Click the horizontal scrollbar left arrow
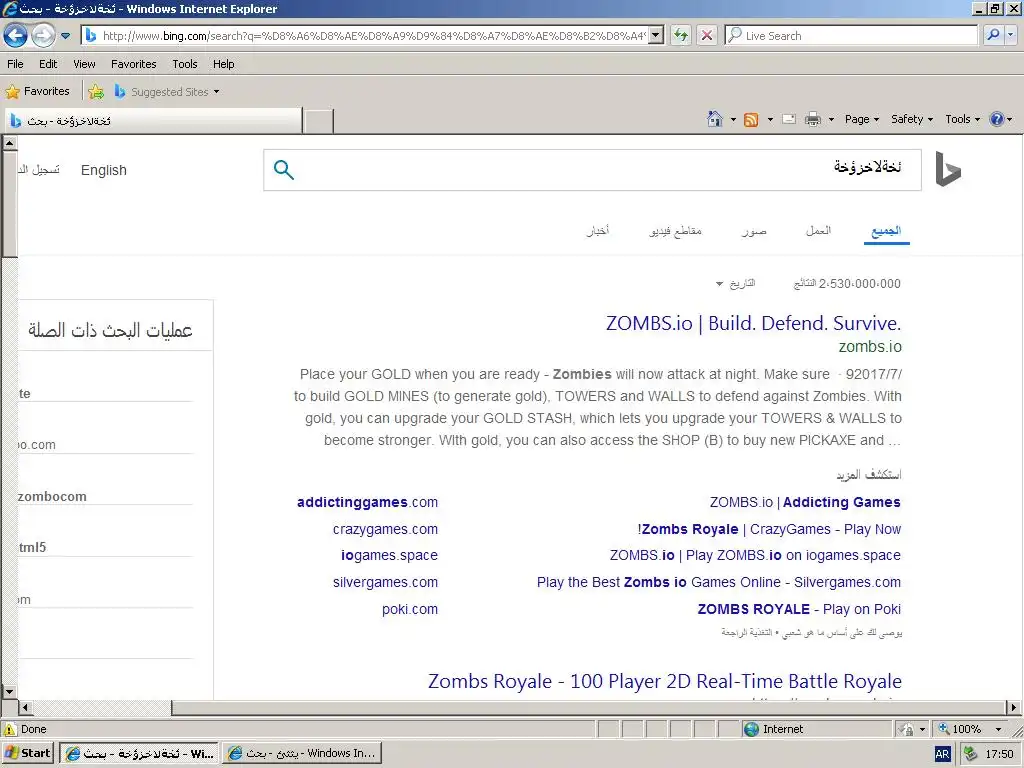Viewport: 1024px width, 768px height. click(25, 707)
